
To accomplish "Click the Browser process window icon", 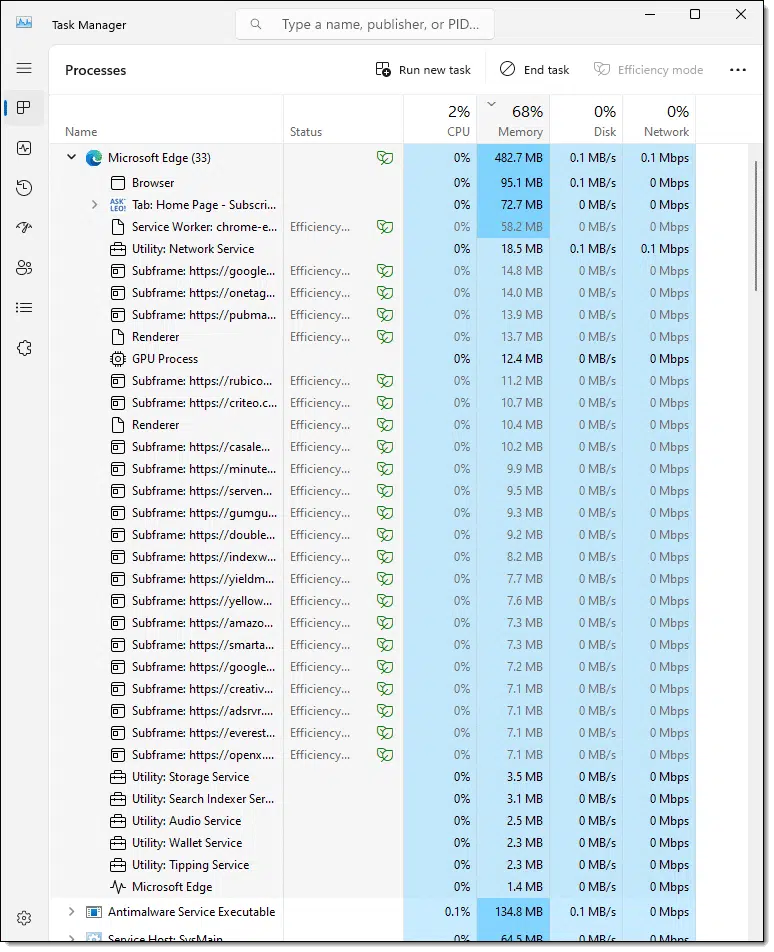I will (118, 183).
